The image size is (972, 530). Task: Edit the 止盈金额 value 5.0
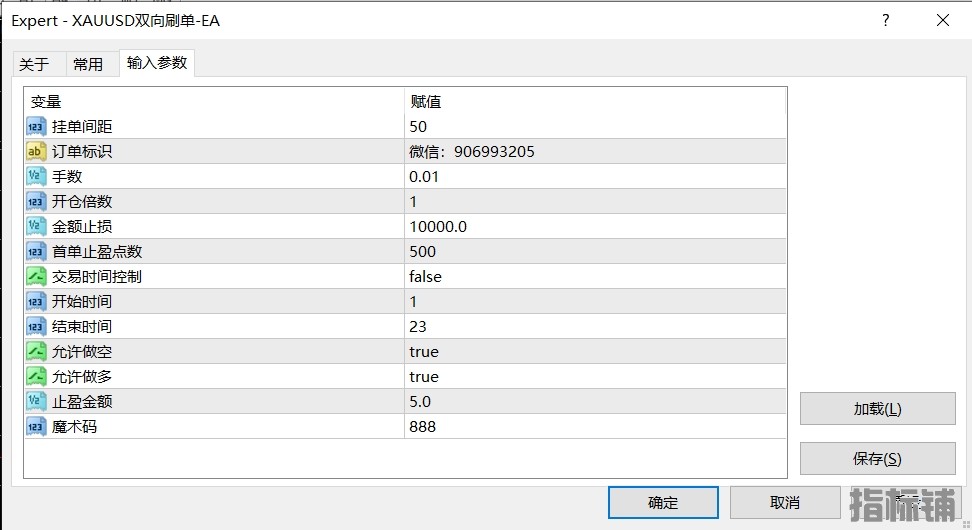595,402
